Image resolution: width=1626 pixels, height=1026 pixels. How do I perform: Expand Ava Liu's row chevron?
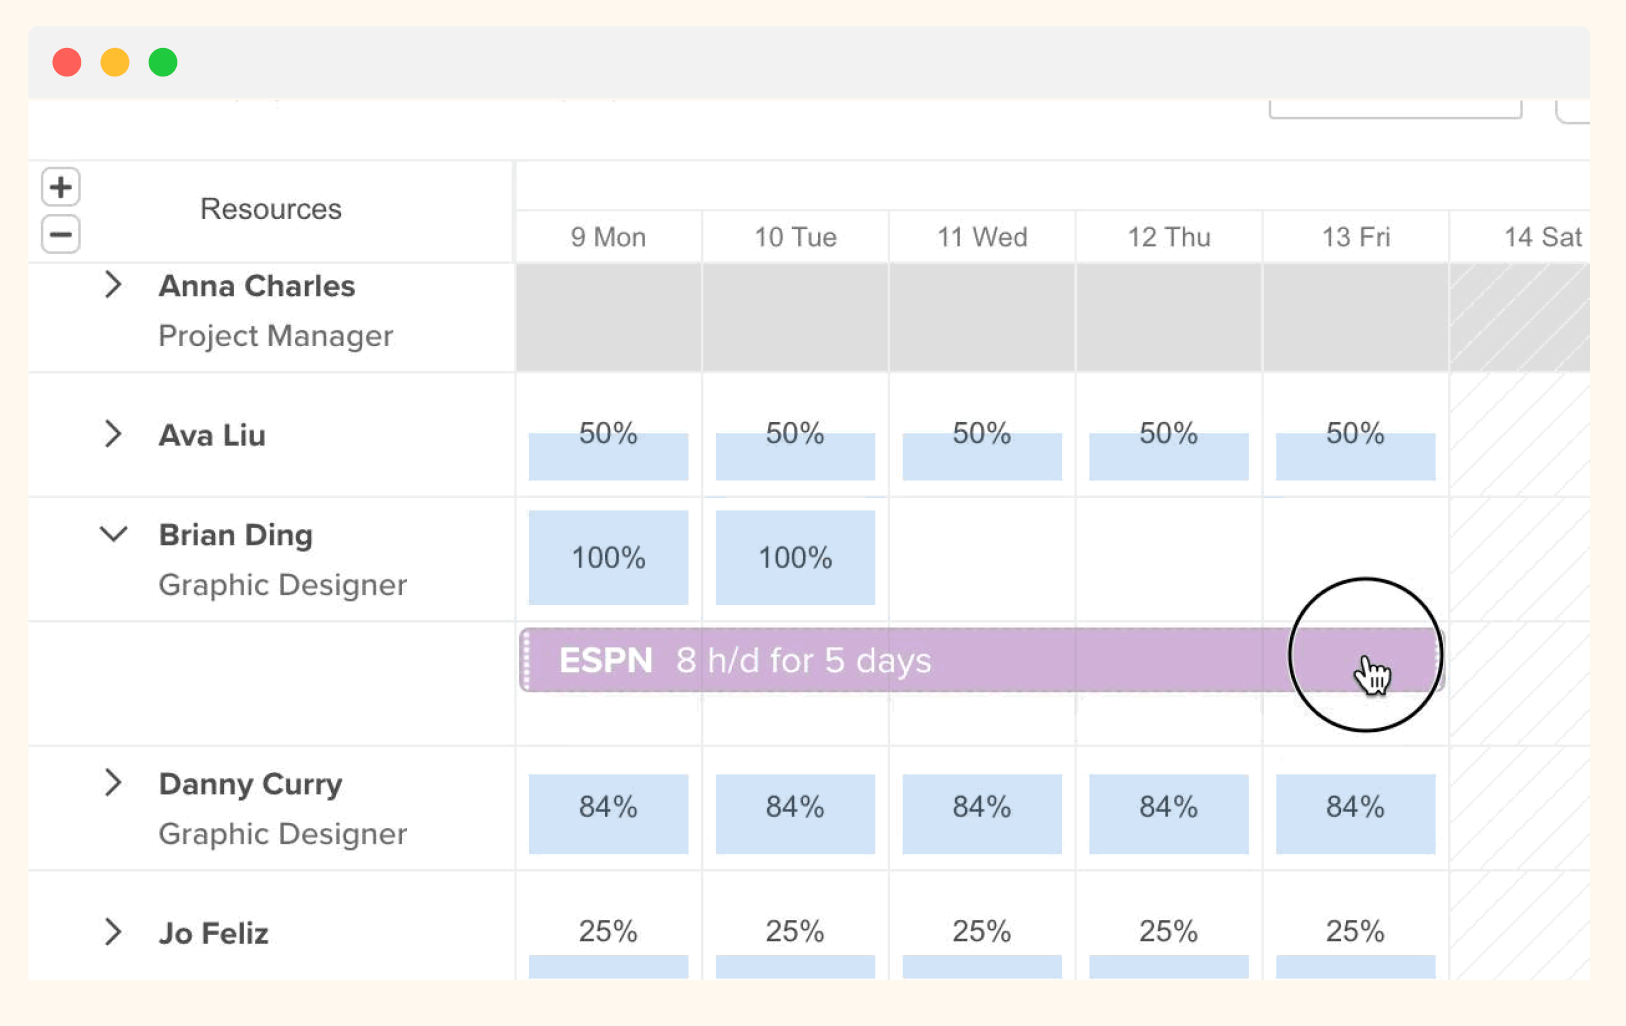coord(113,434)
